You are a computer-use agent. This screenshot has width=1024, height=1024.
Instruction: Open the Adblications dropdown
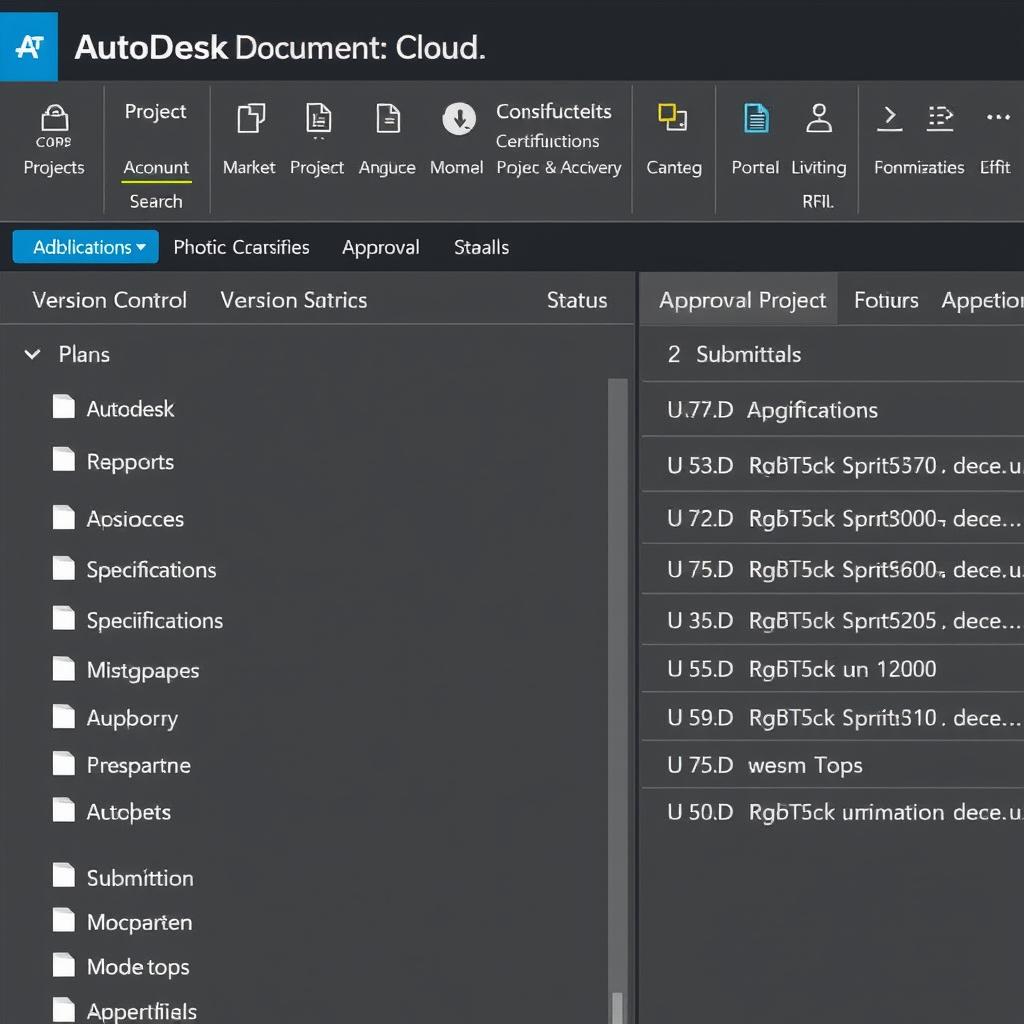point(86,247)
